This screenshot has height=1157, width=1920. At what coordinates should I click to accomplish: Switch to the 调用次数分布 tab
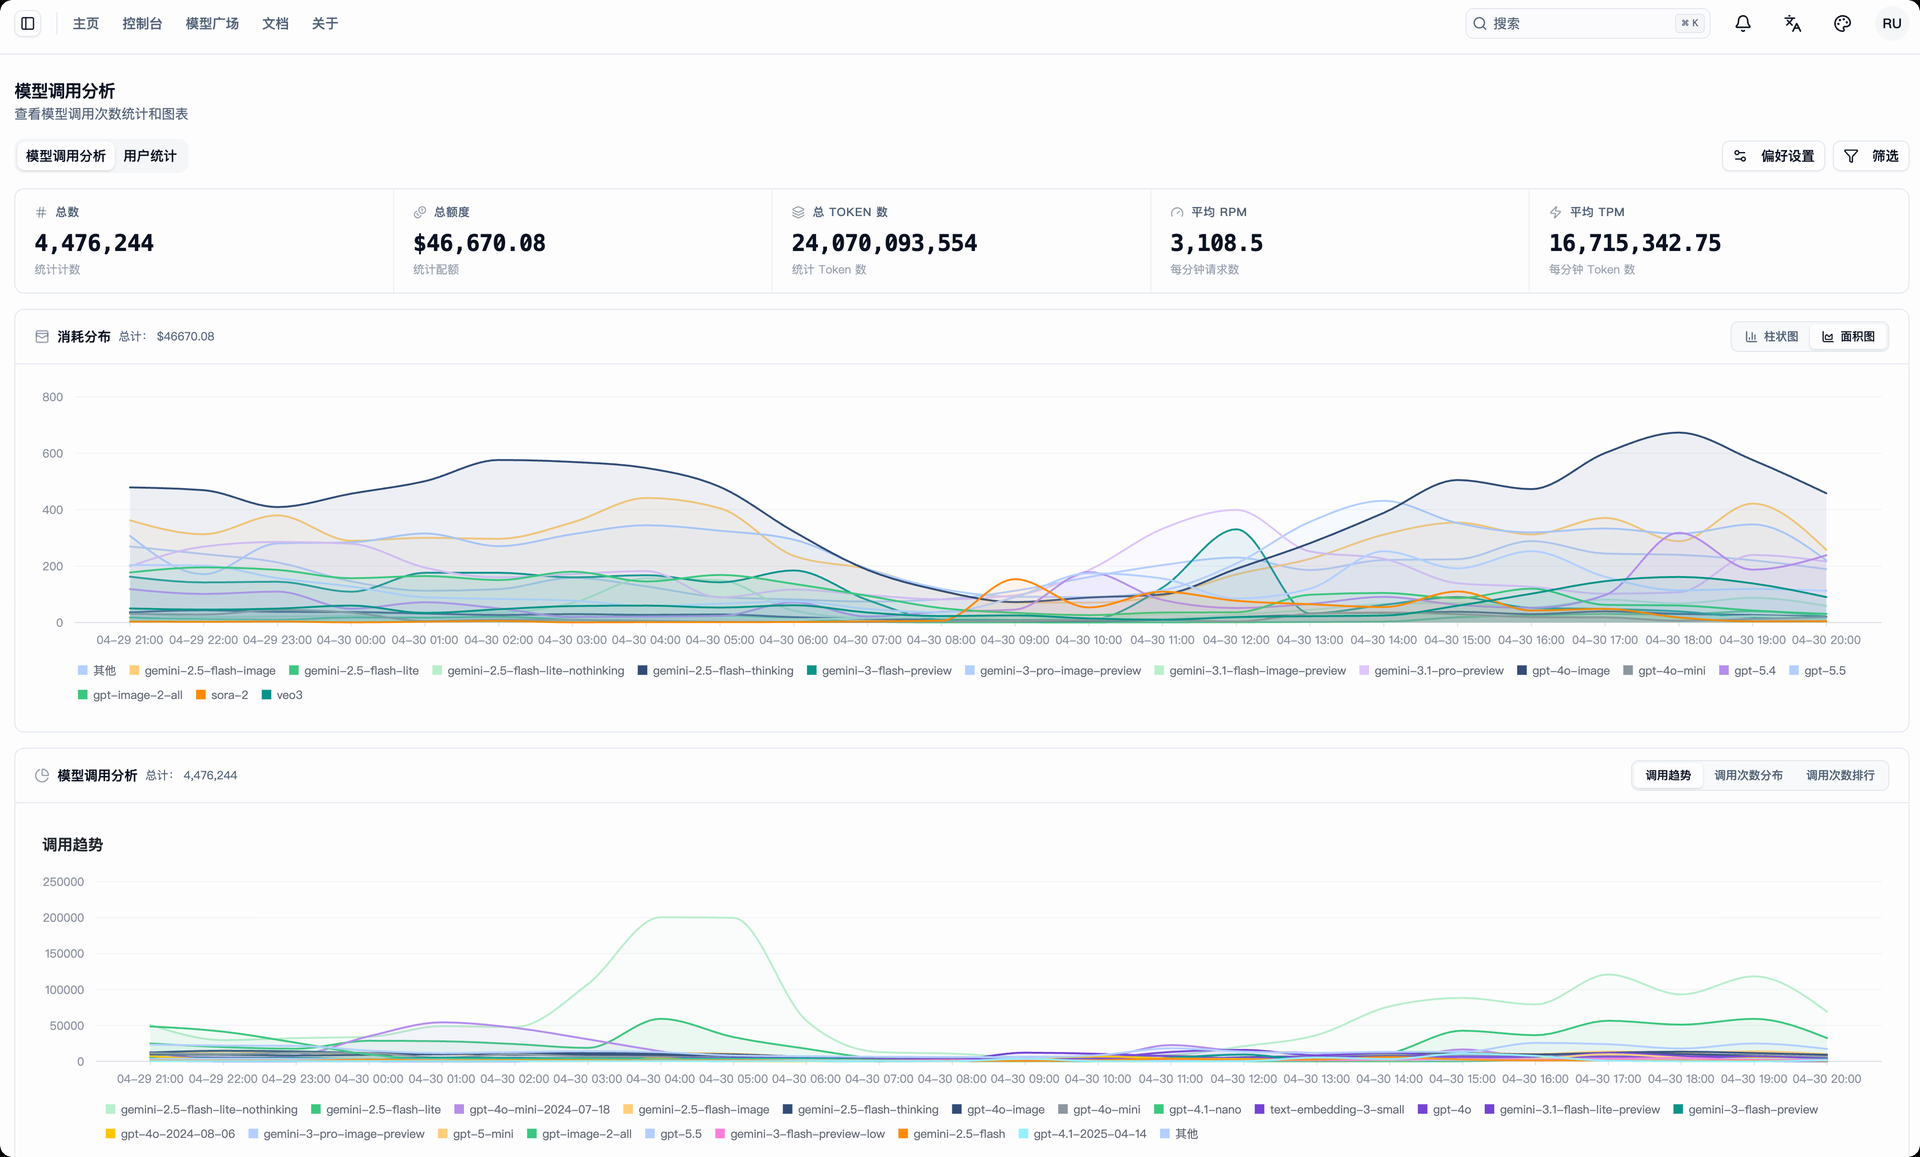(x=1748, y=775)
